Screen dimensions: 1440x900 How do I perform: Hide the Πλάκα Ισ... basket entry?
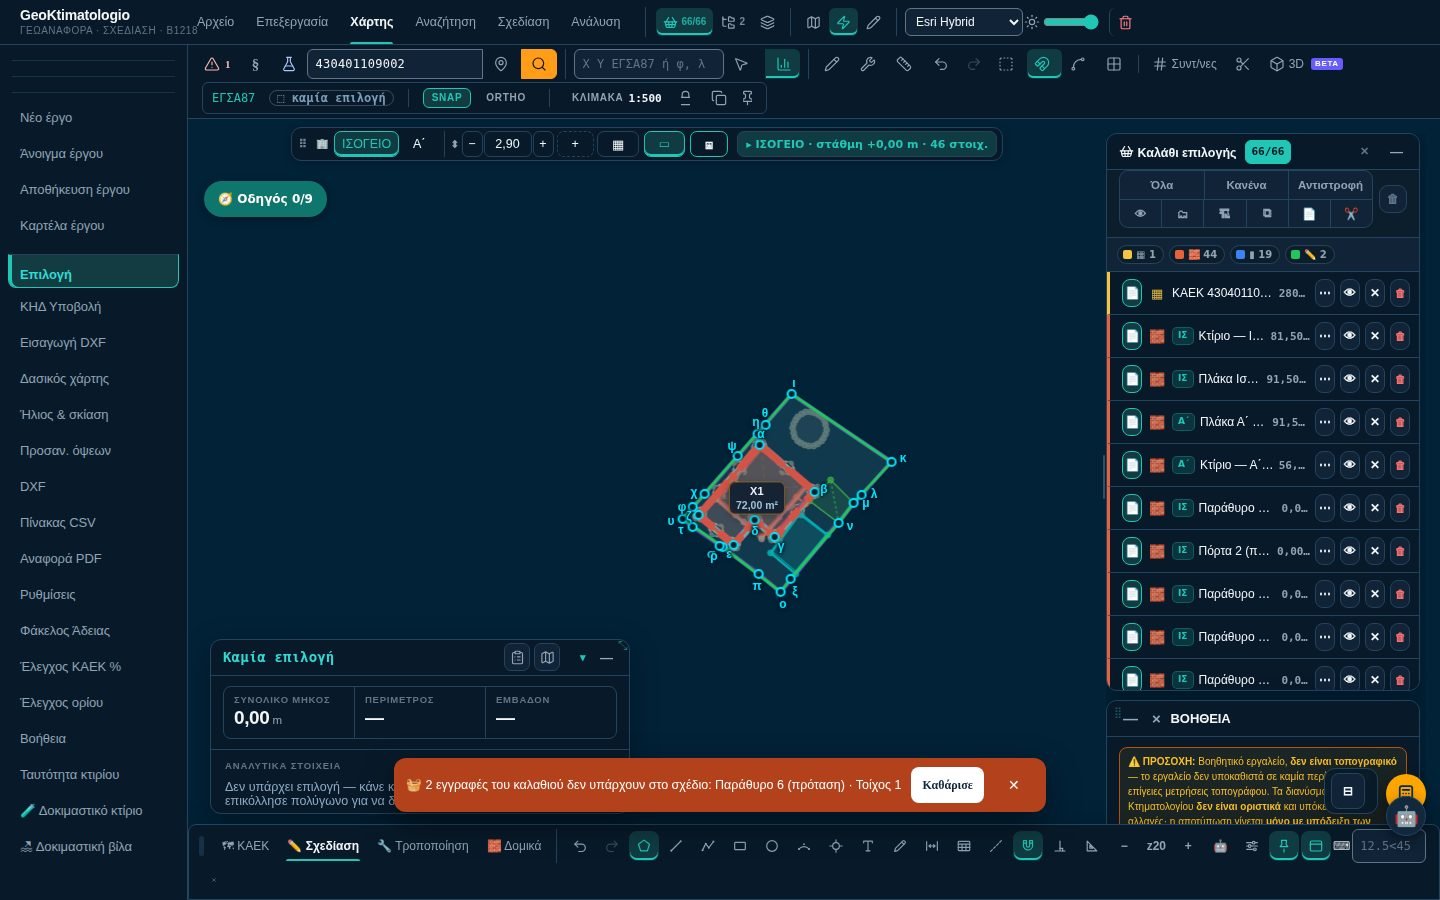[x=1349, y=379]
